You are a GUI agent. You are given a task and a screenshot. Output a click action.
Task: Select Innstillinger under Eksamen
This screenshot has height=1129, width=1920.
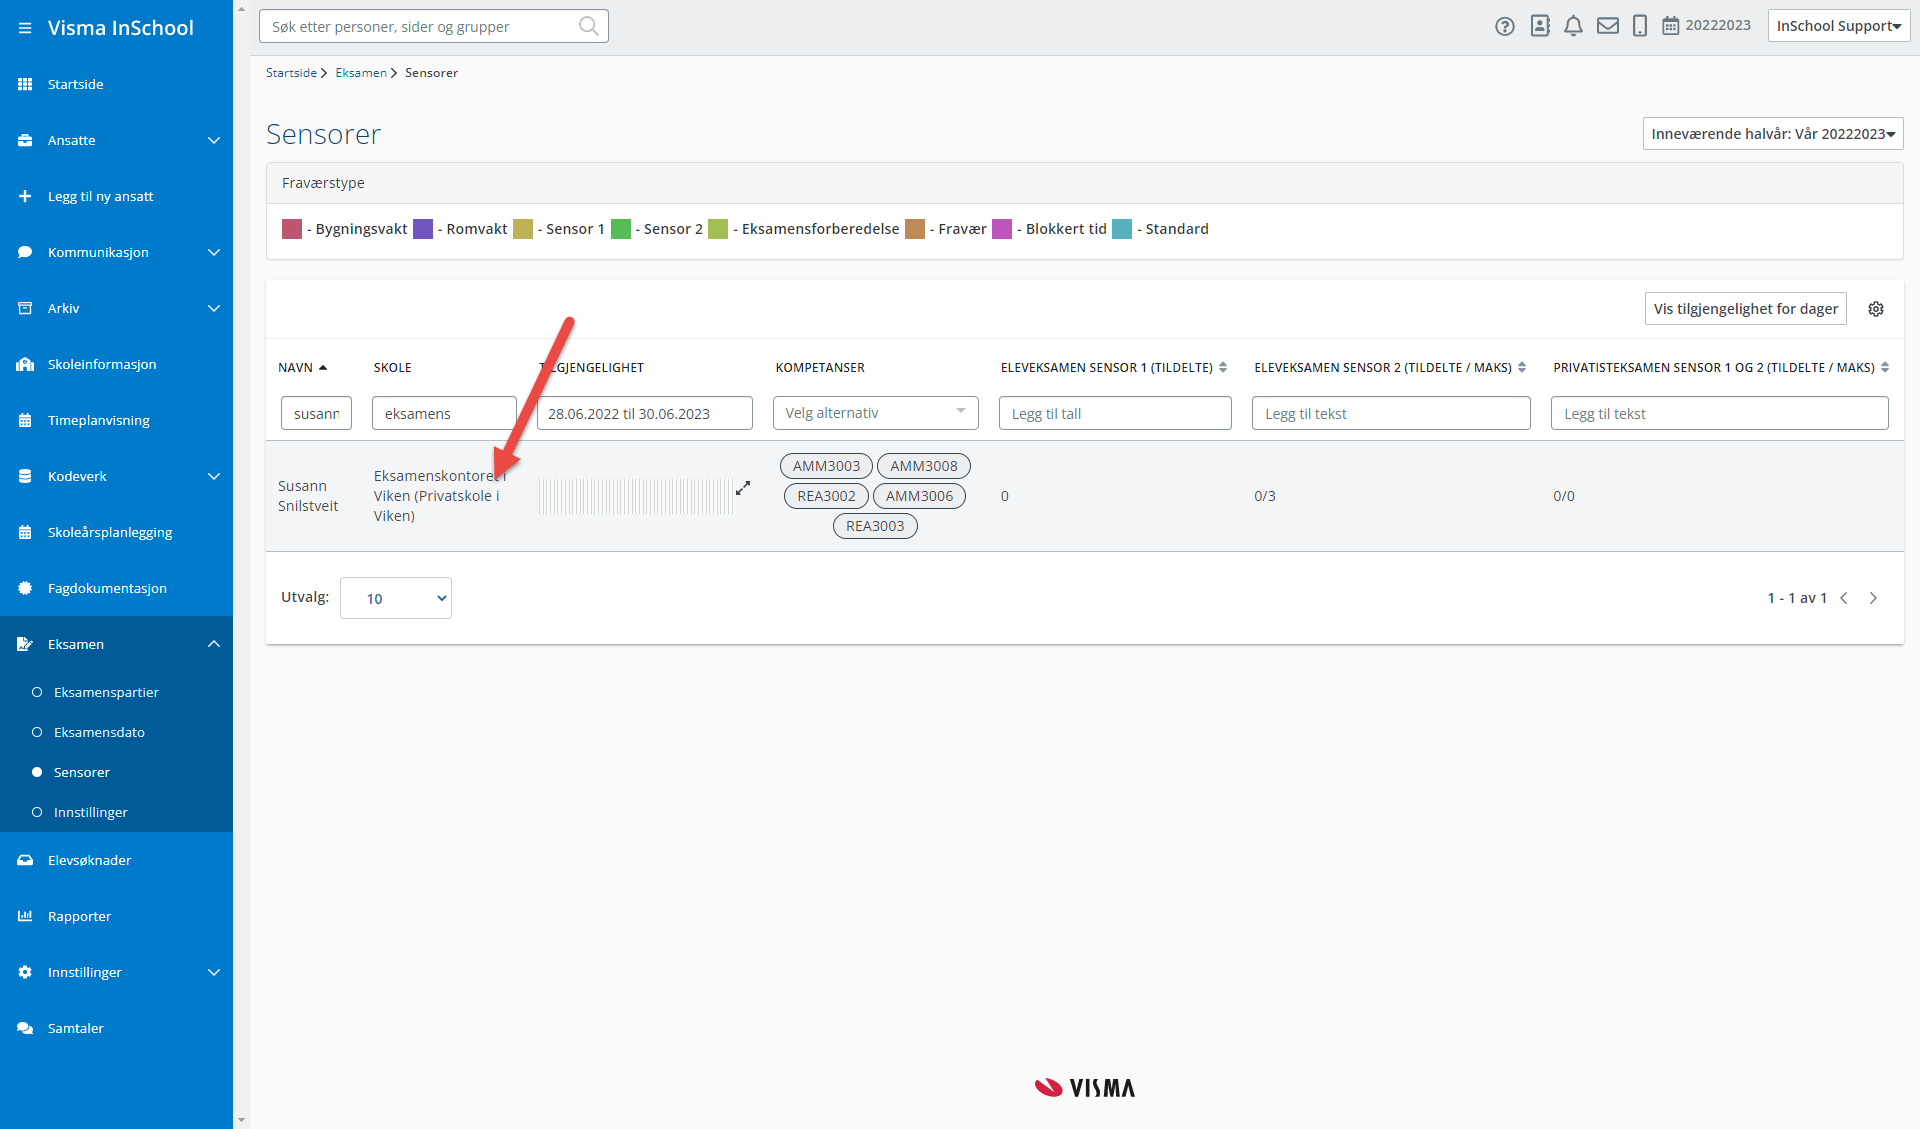(91, 812)
